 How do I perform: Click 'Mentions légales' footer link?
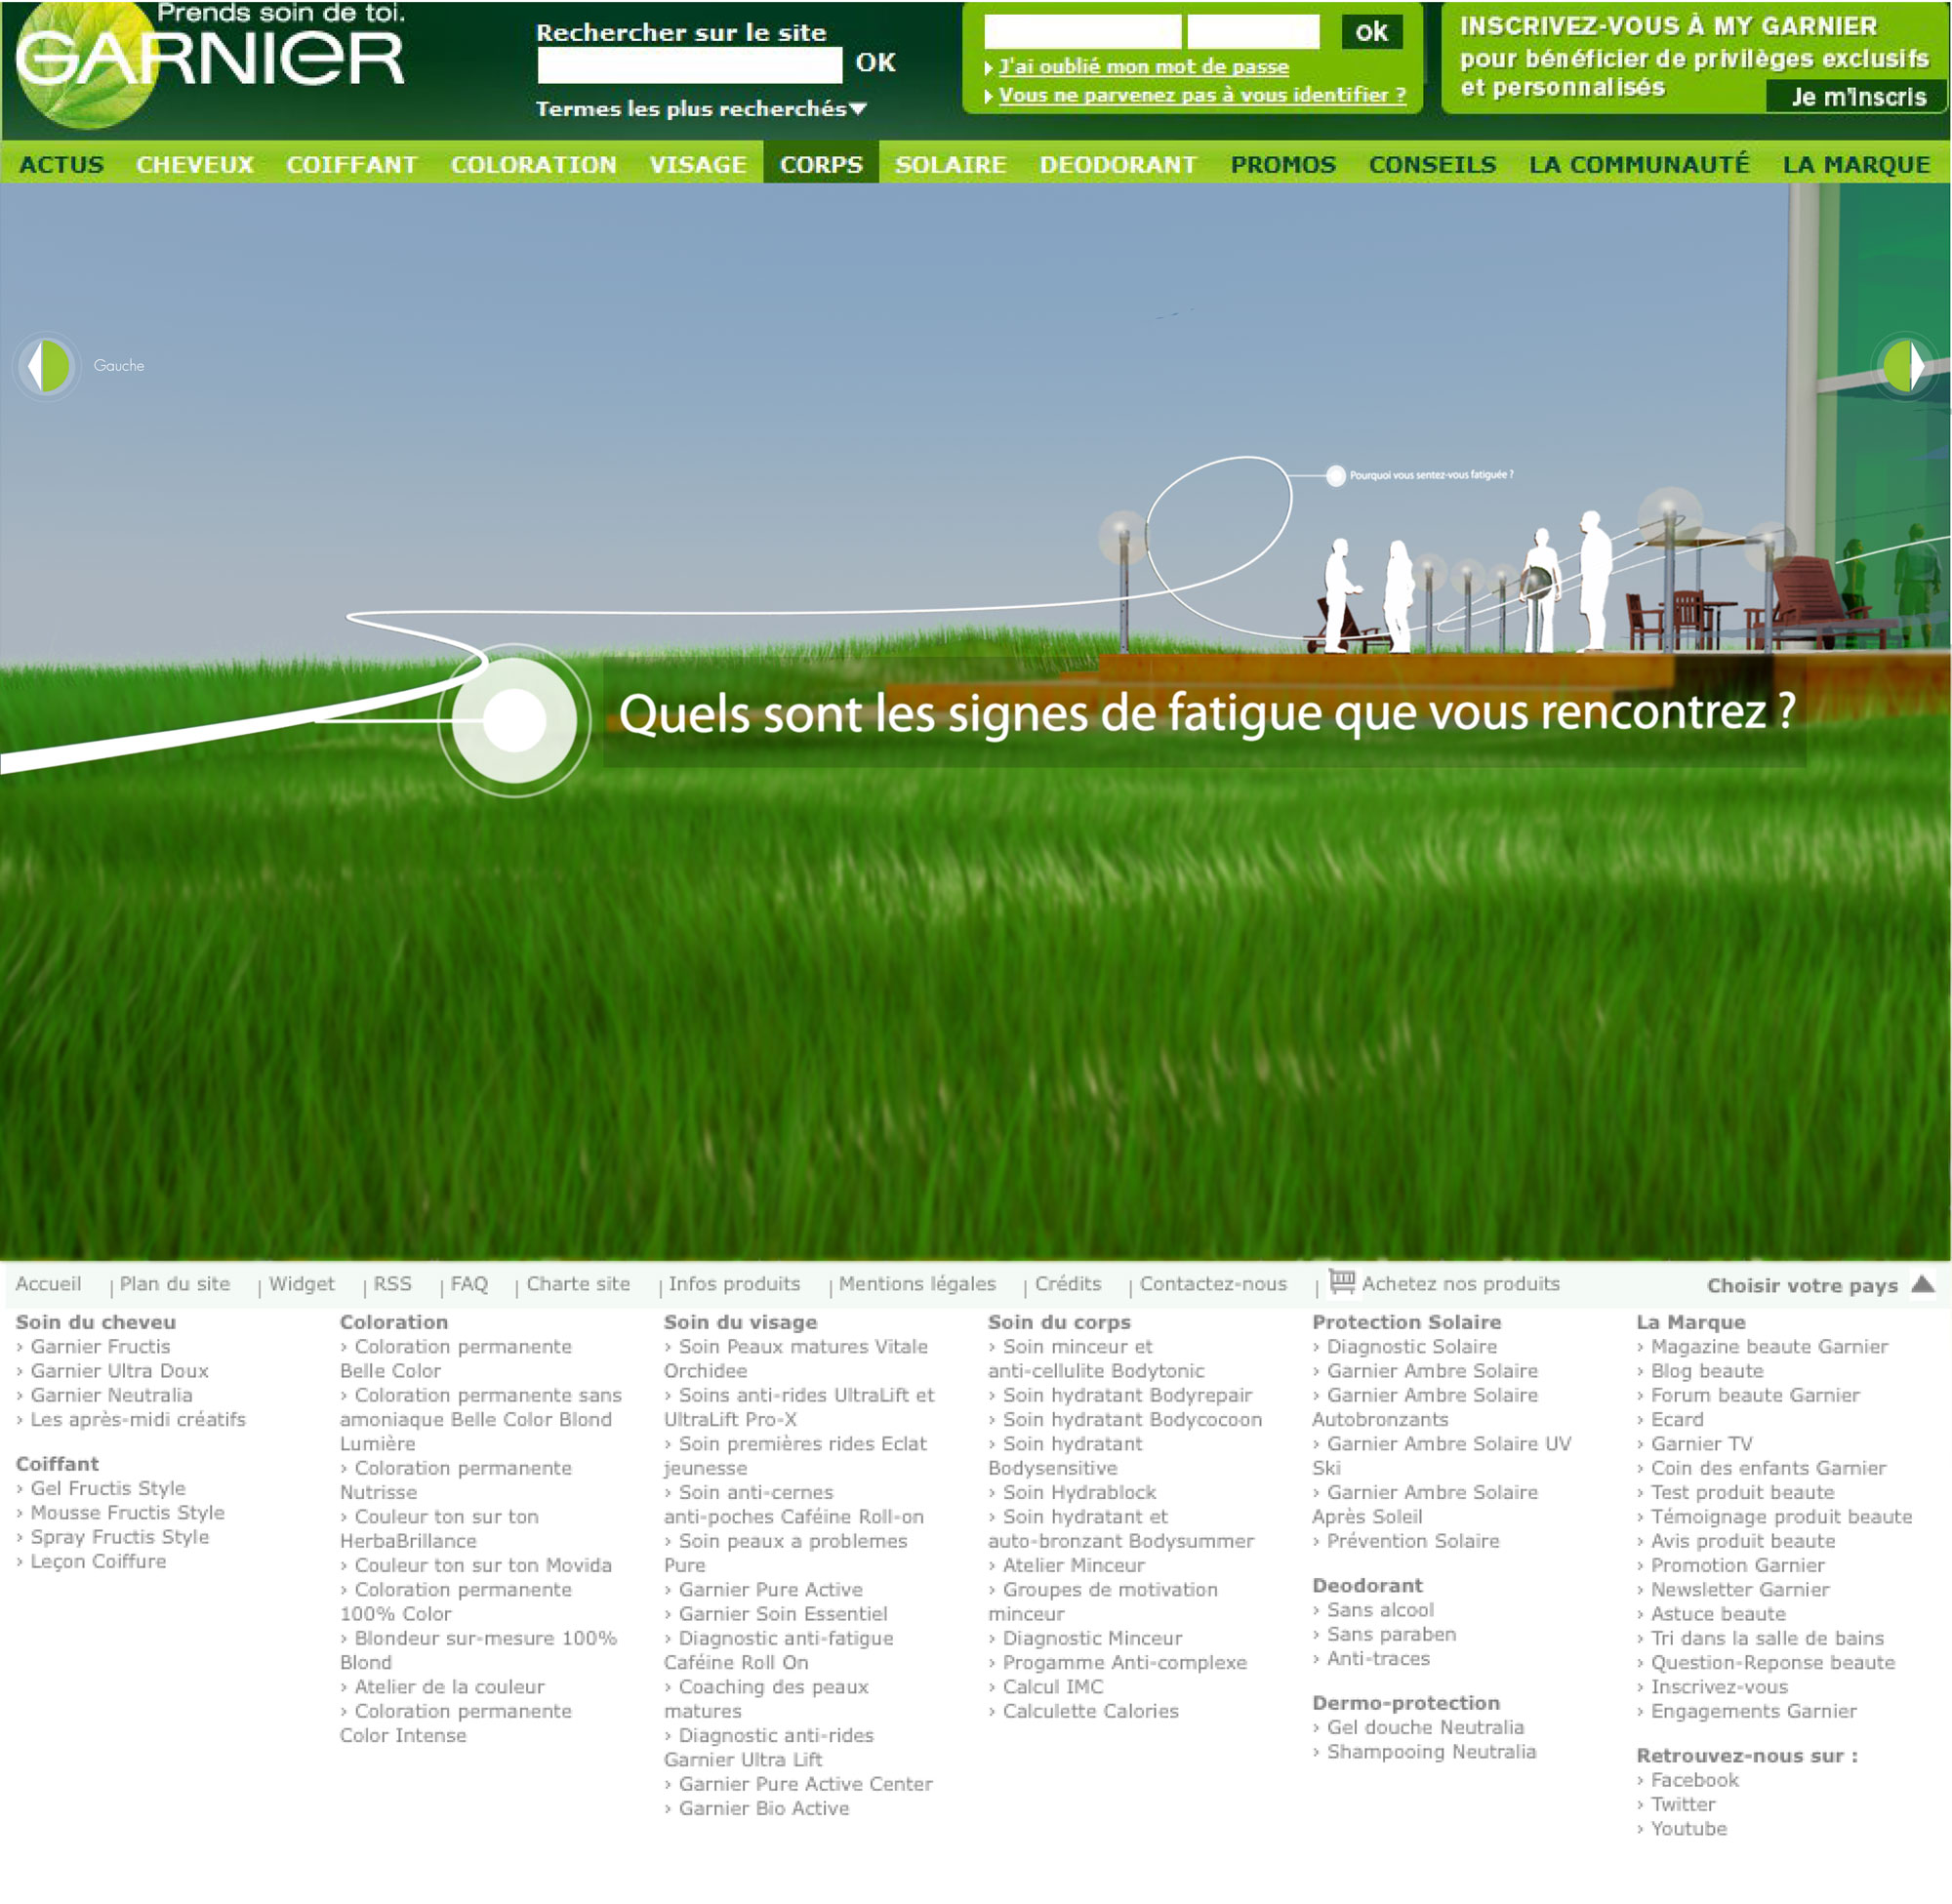coord(917,1283)
